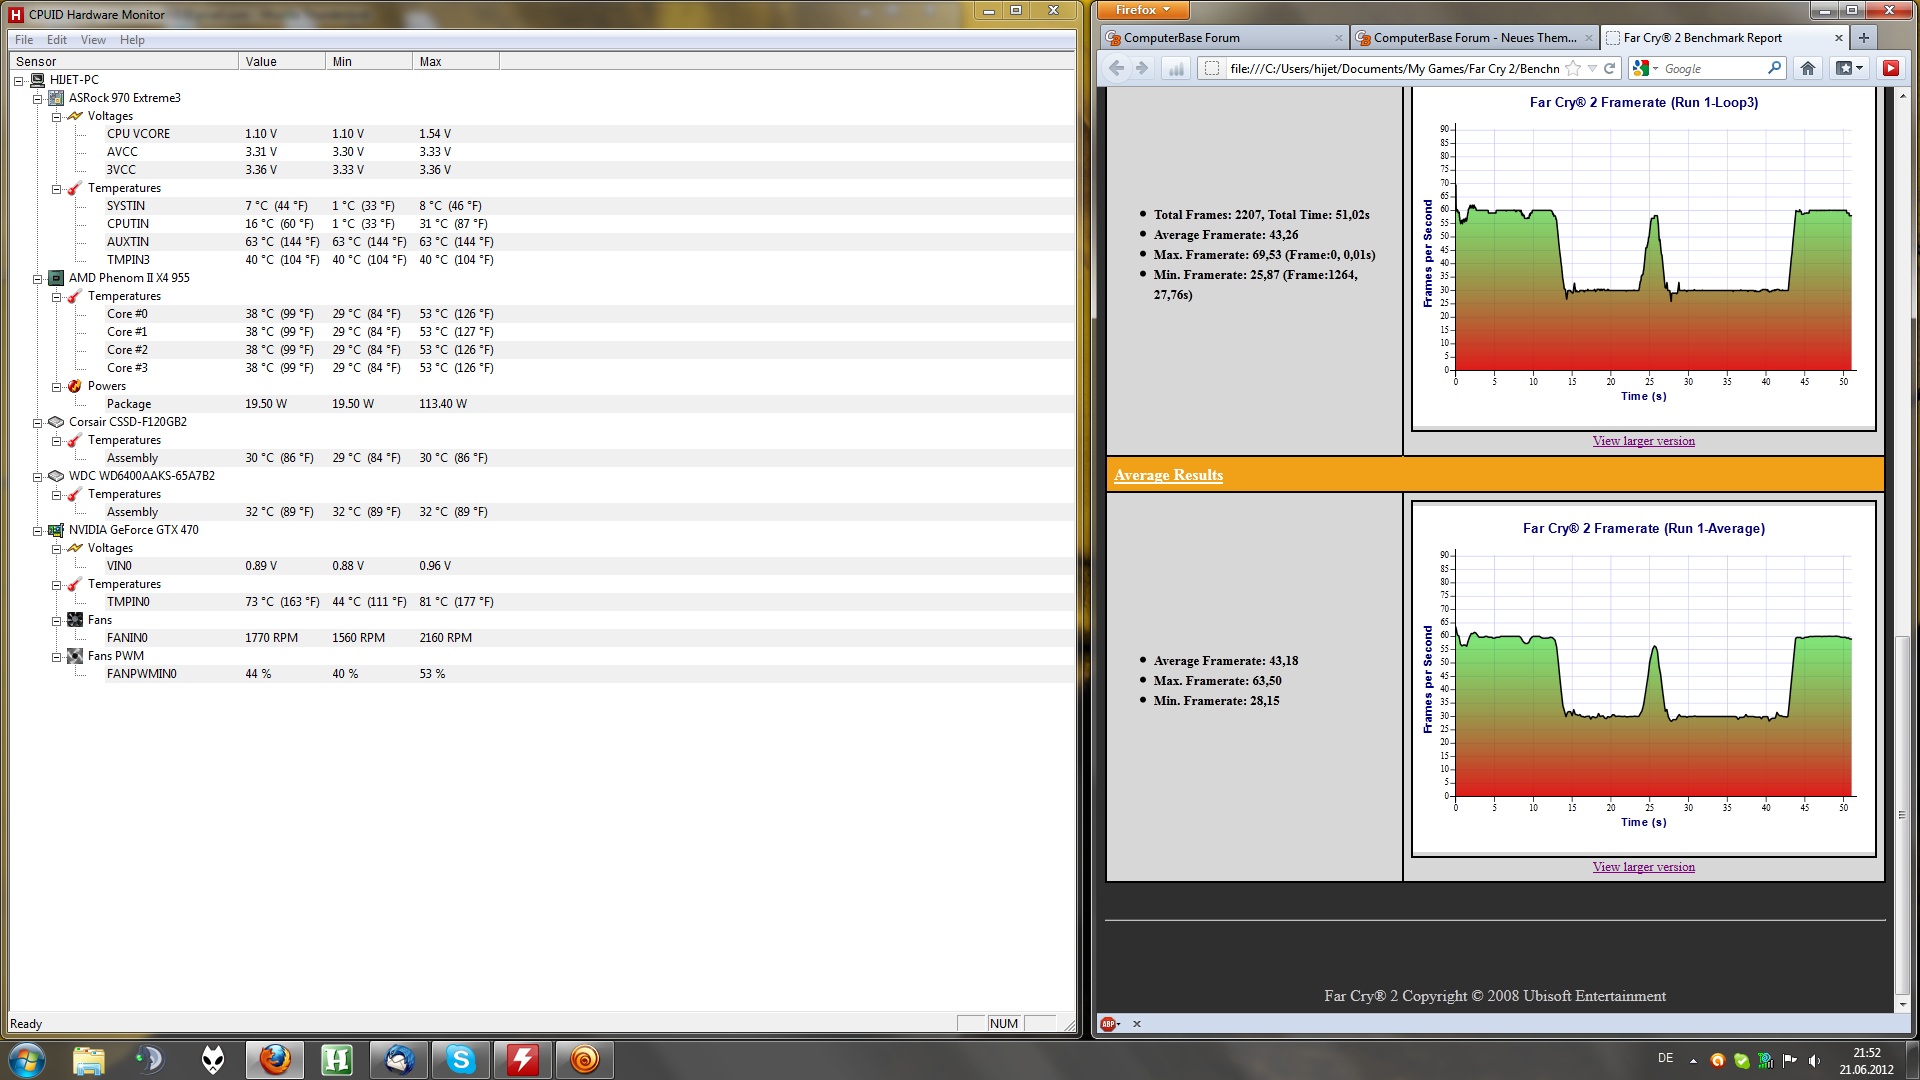Open Skype from taskbar
Screen dimensions: 1920x1080
pyautogui.click(x=460, y=1059)
